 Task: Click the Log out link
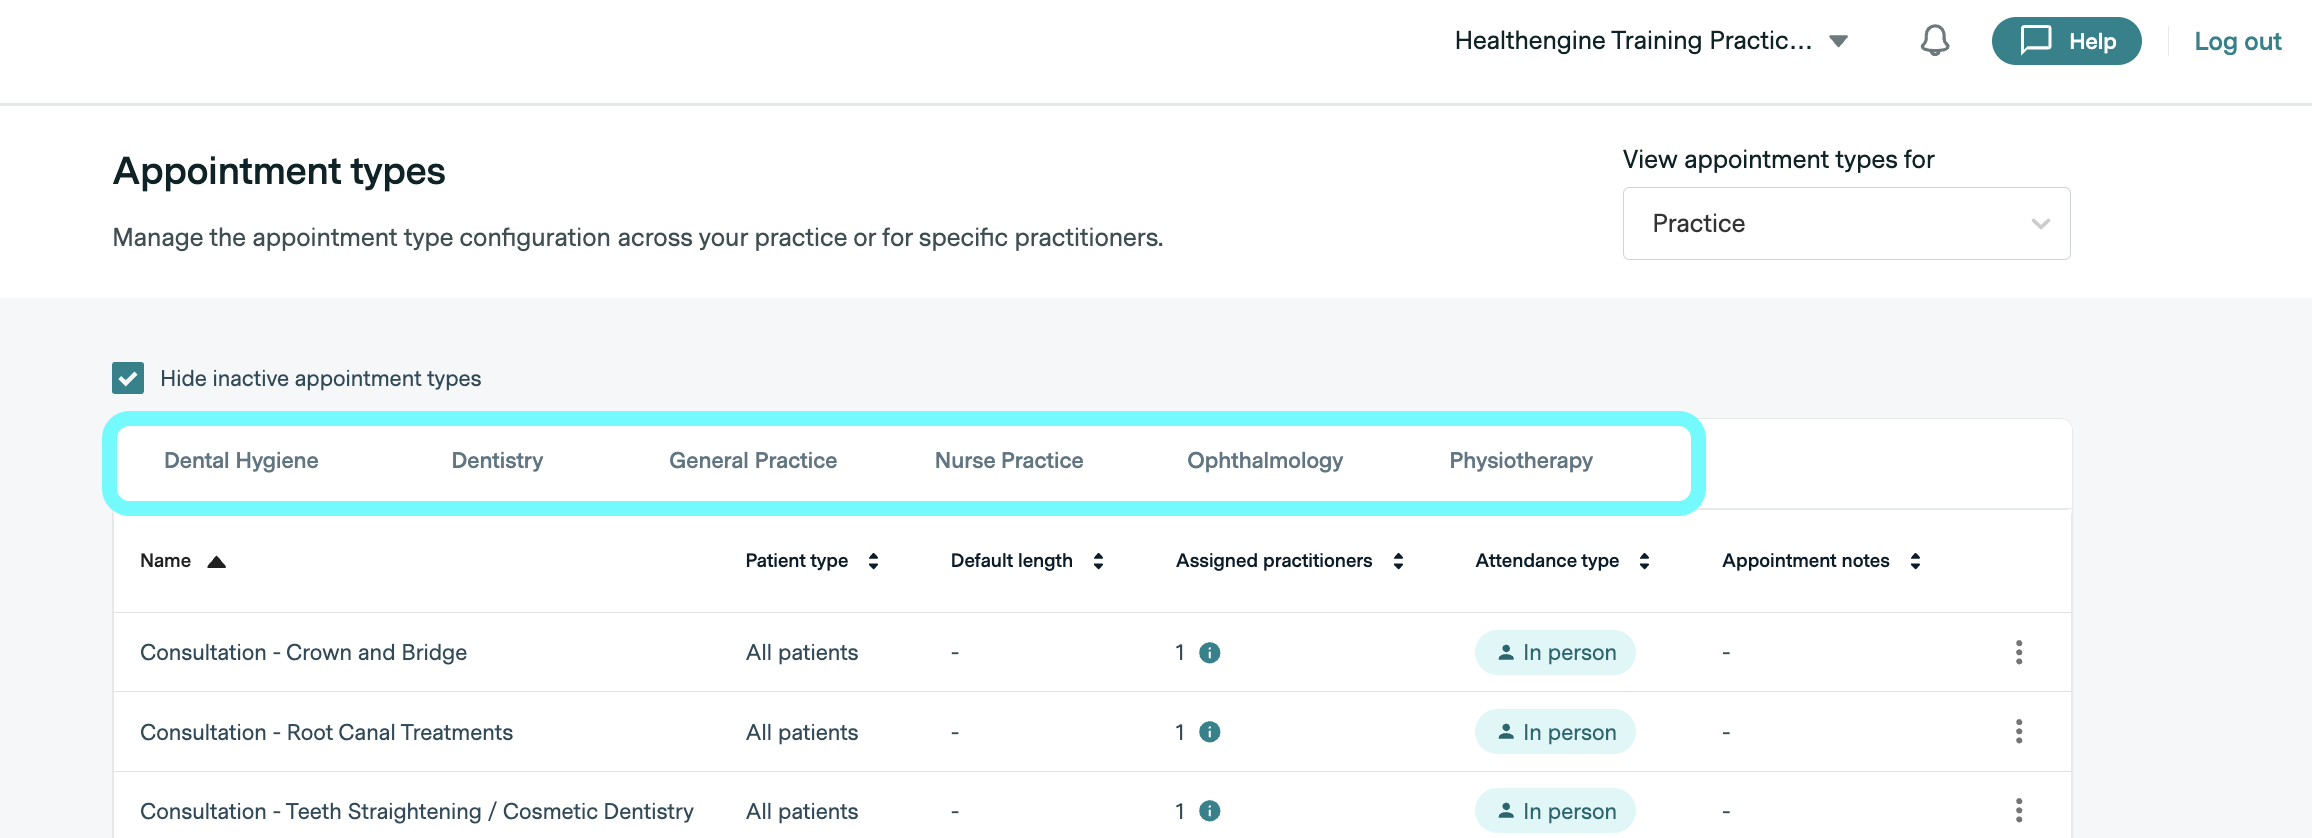pos(2237,42)
